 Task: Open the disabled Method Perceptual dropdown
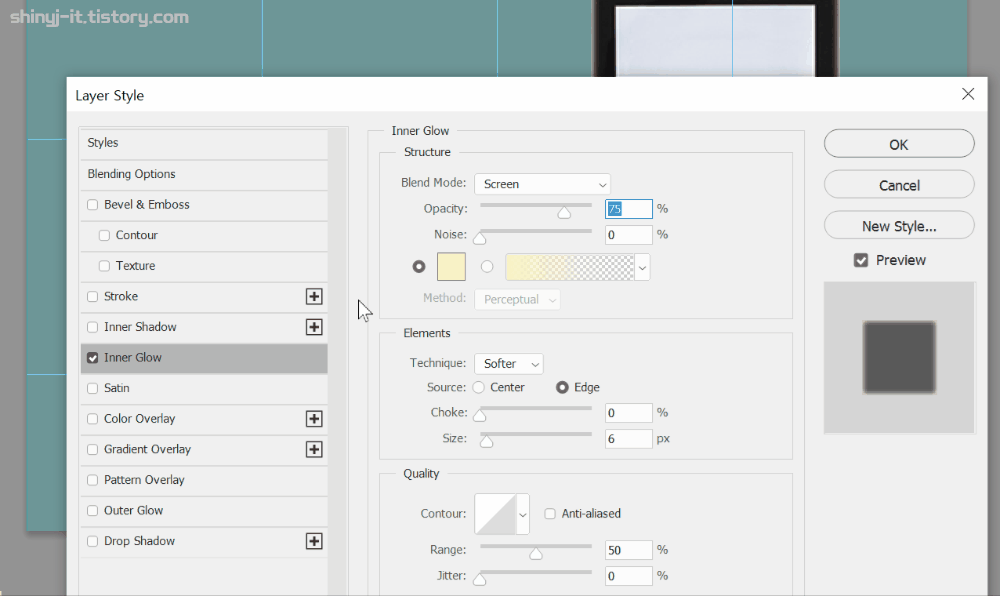coord(517,300)
